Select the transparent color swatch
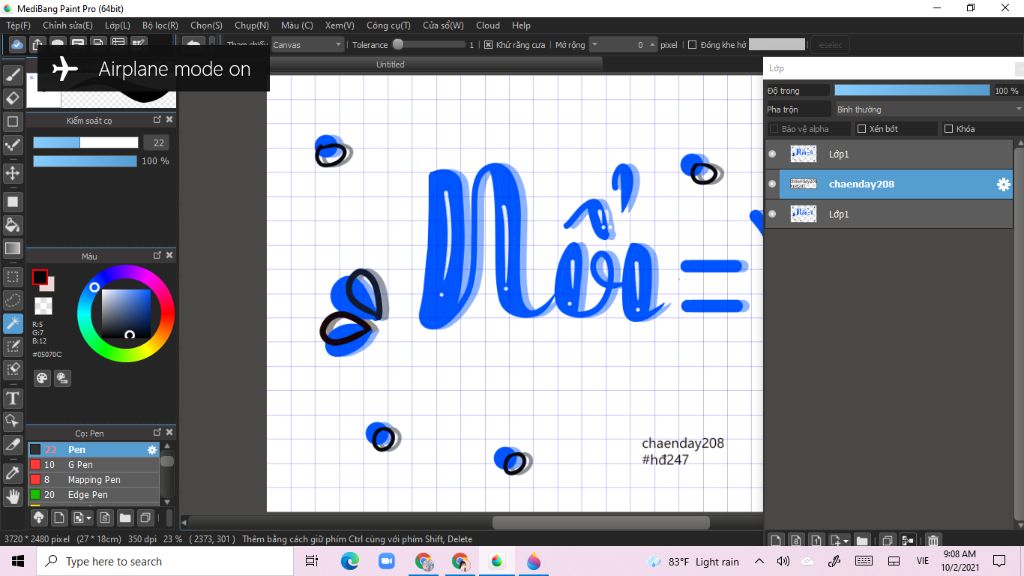The image size is (1024, 576). pos(43,306)
